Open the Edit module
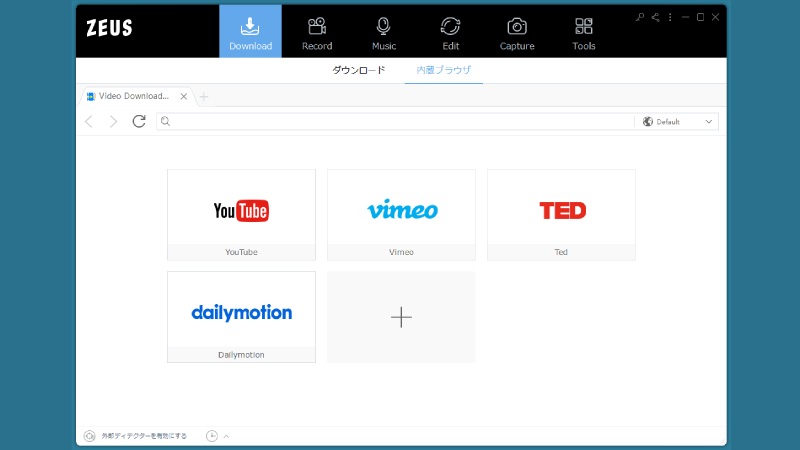 pos(450,32)
